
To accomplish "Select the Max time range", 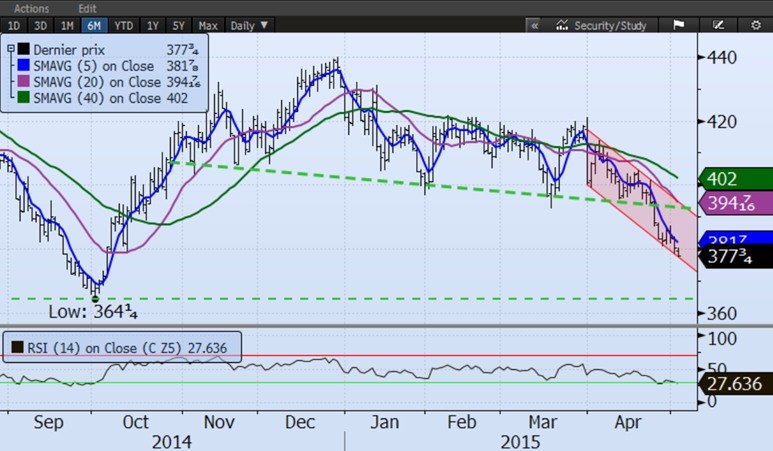I will tap(209, 25).
